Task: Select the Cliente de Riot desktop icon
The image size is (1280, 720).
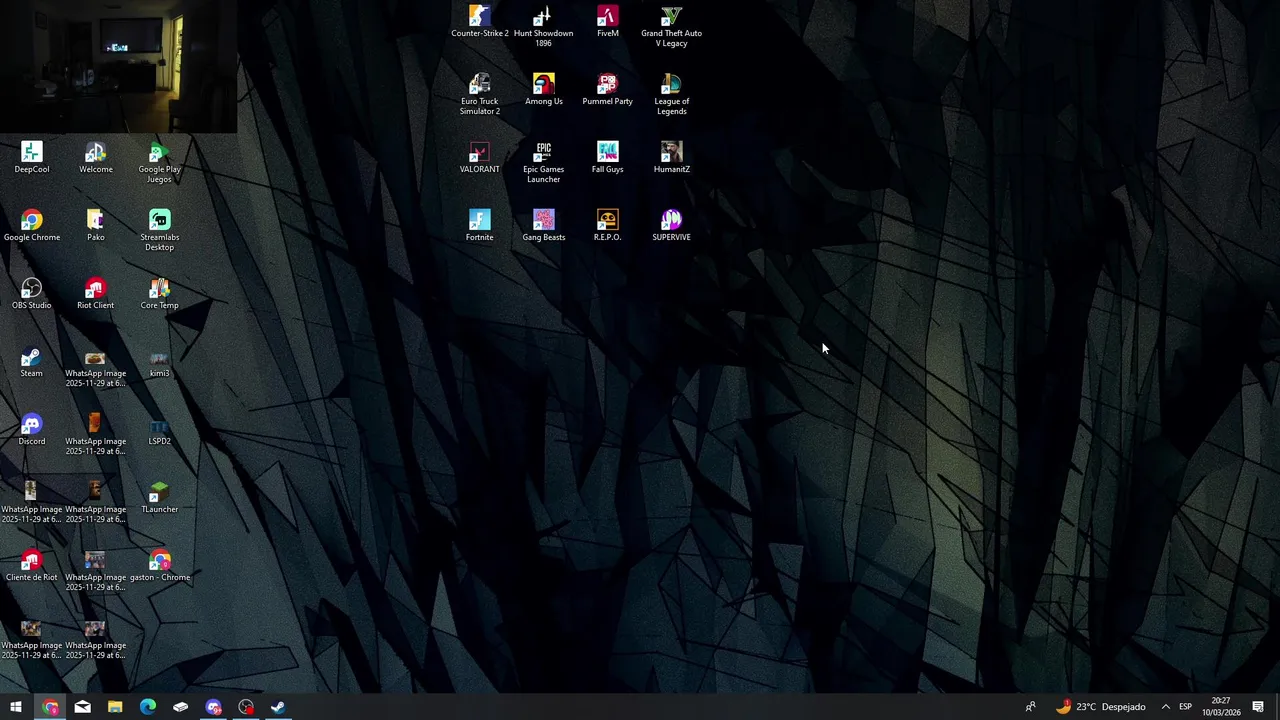Action: [32, 565]
